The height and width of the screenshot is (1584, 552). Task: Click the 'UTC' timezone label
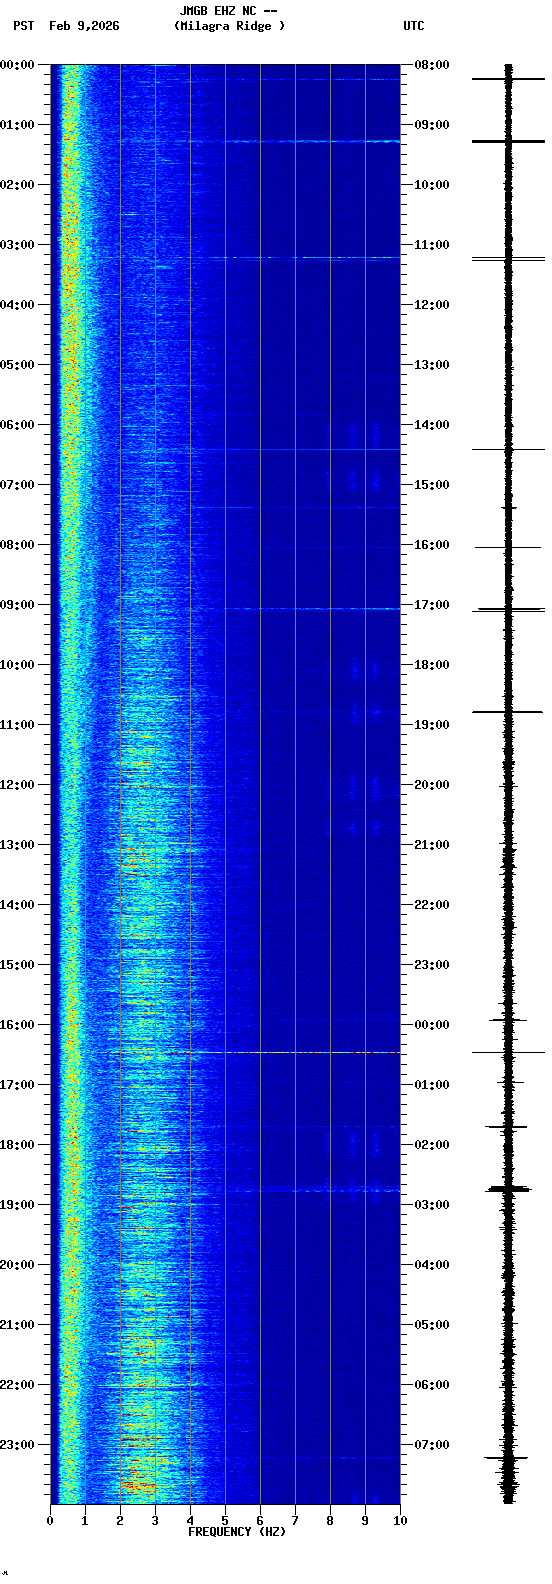414,26
